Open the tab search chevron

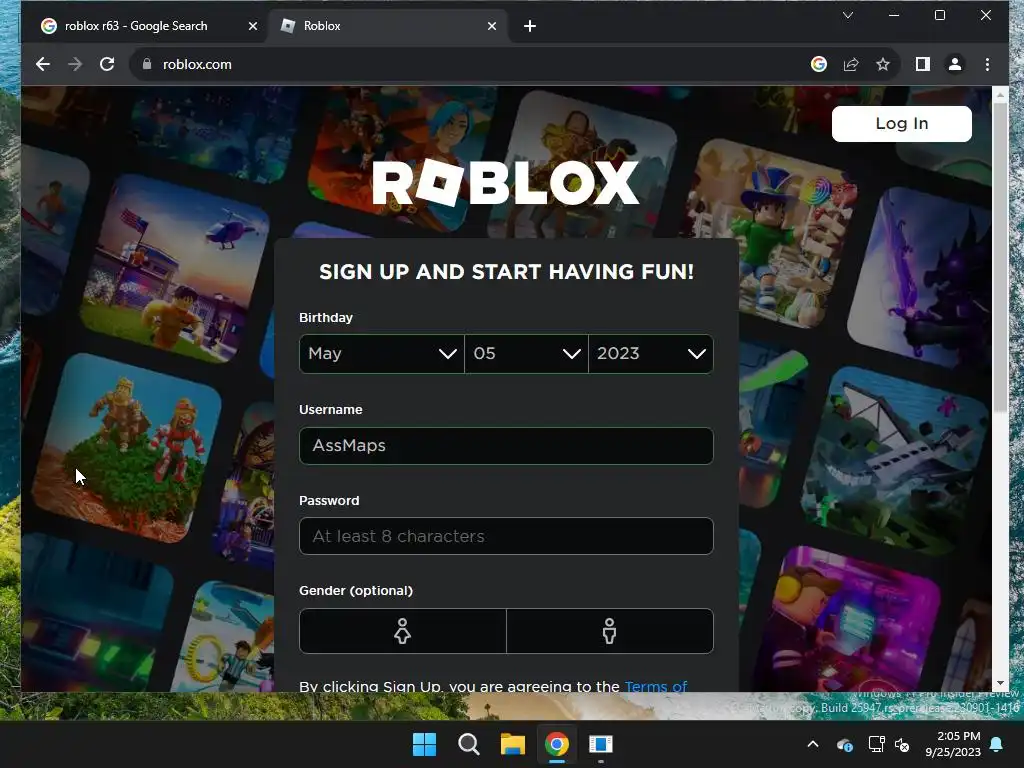coord(848,15)
